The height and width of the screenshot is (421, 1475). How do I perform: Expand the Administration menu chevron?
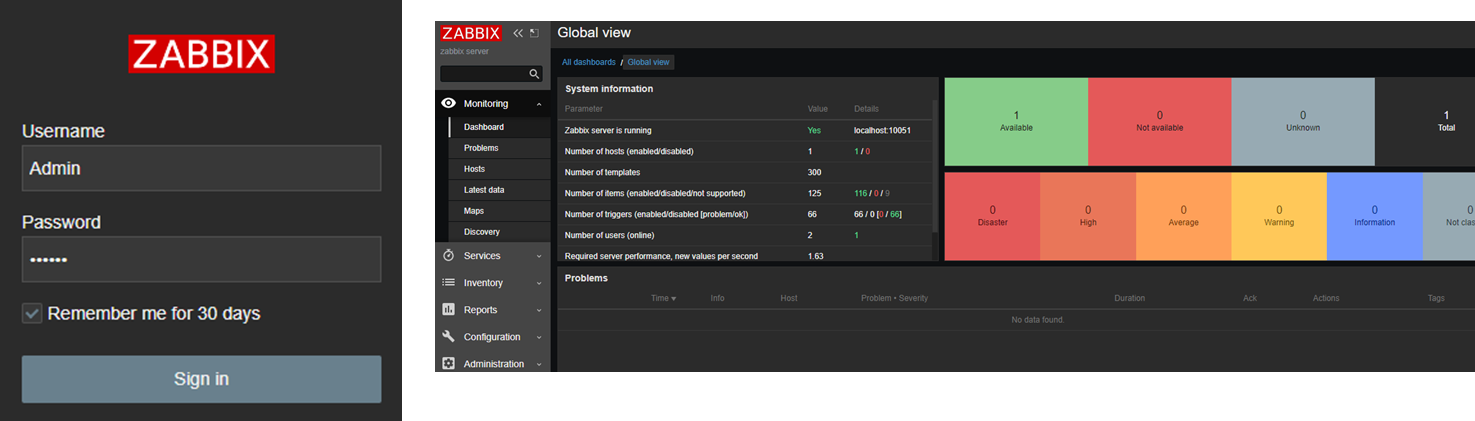(x=539, y=364)
